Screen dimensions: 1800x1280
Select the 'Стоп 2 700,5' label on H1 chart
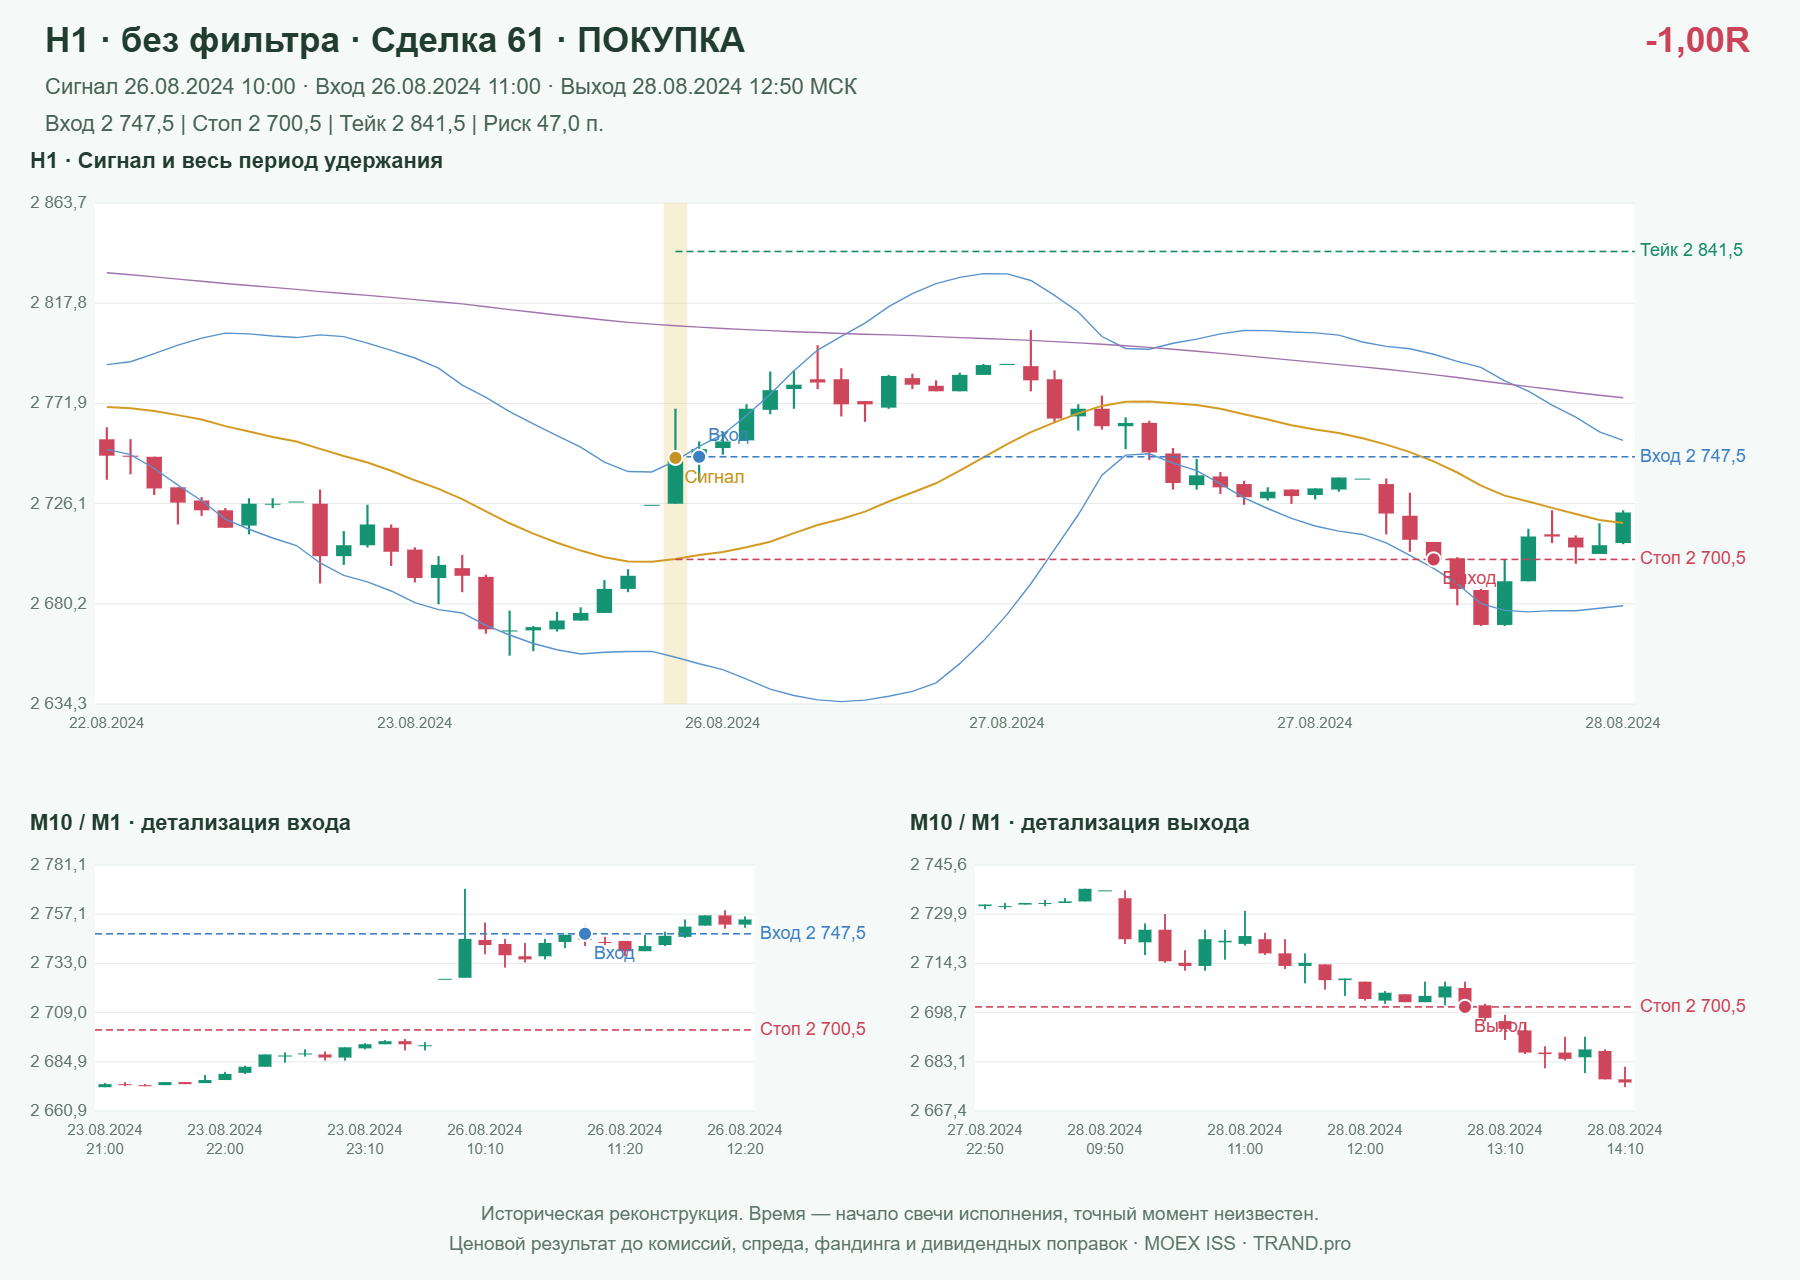[x=1692, y=558]
